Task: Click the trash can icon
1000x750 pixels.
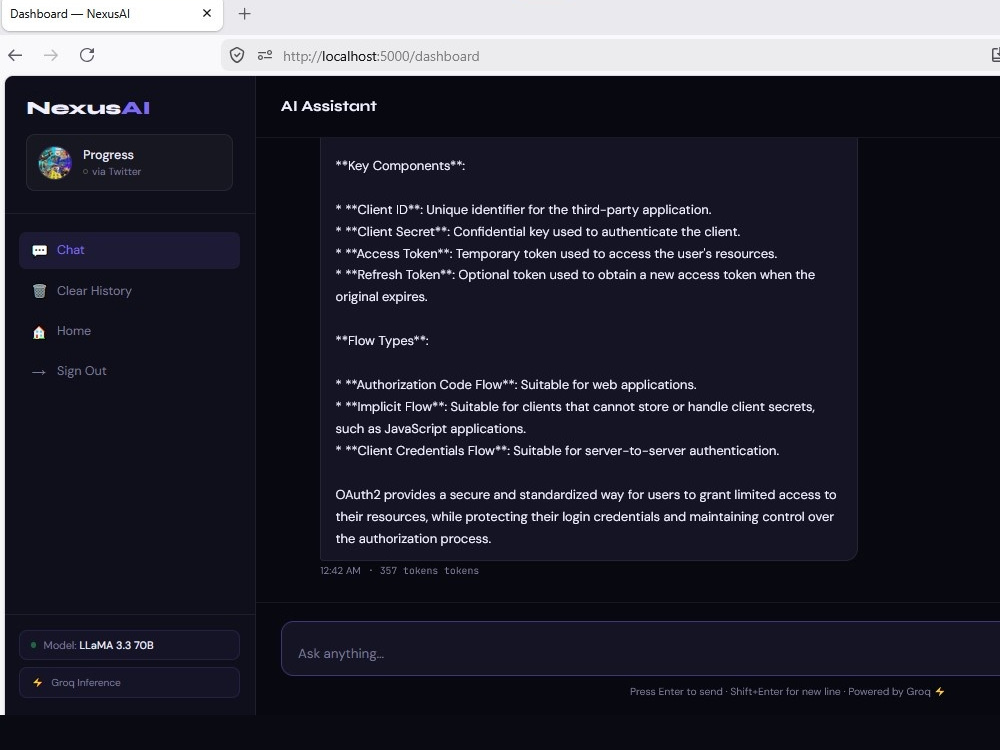Action: tap(40, 291)
